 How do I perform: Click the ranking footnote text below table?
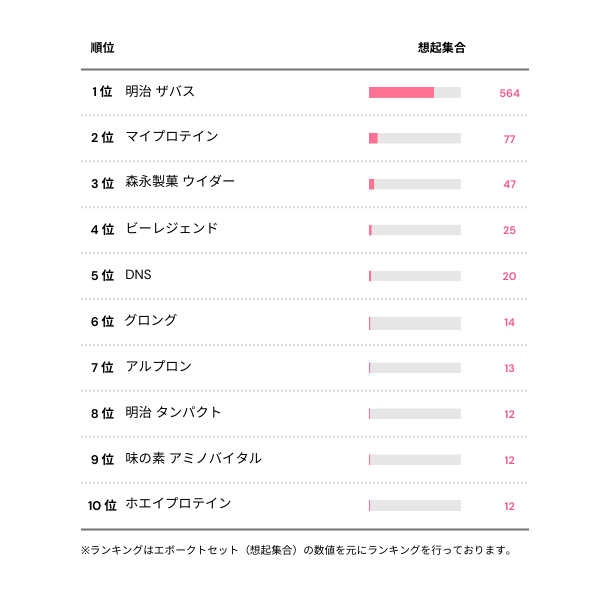pyautogui.click(x=297, y=550)
